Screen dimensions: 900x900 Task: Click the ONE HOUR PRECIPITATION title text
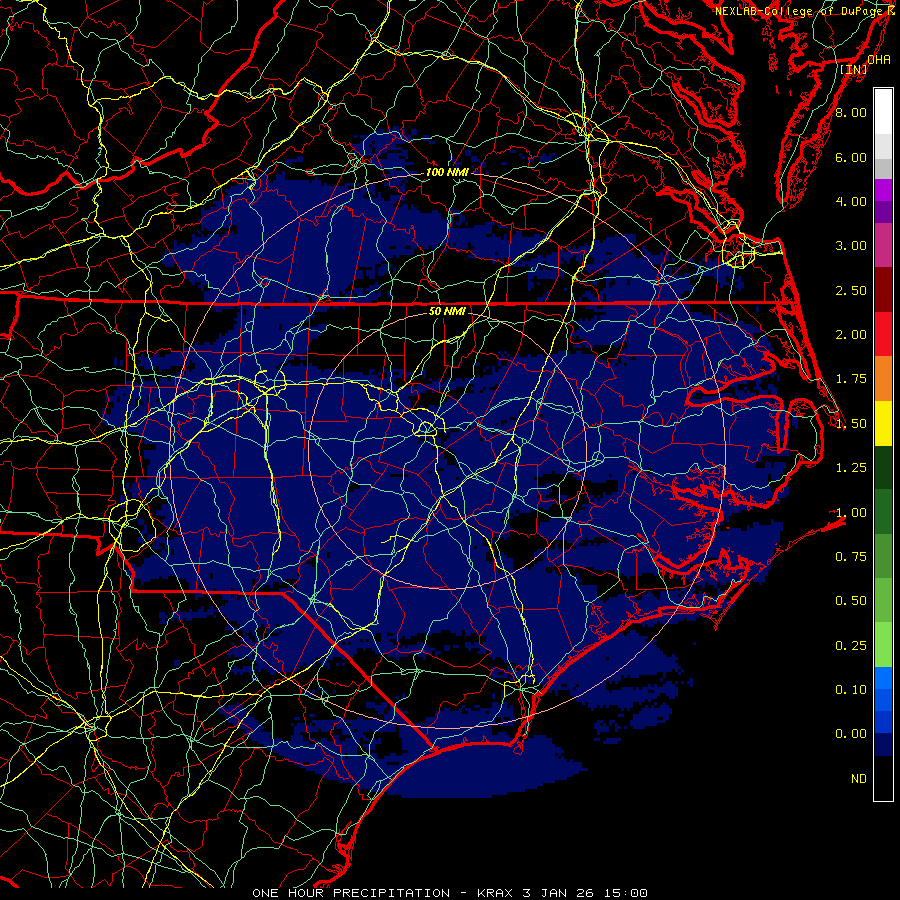pos(351,893)
